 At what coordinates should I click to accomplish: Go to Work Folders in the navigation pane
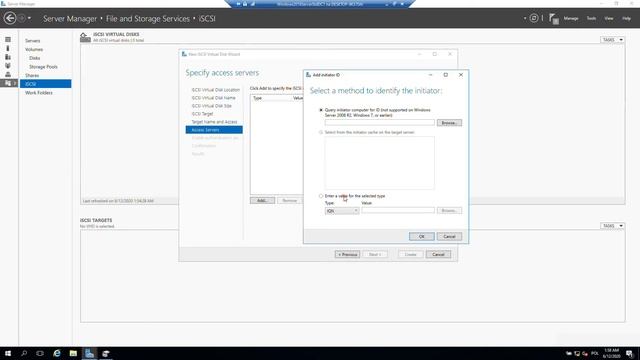(x=39, y=93)
